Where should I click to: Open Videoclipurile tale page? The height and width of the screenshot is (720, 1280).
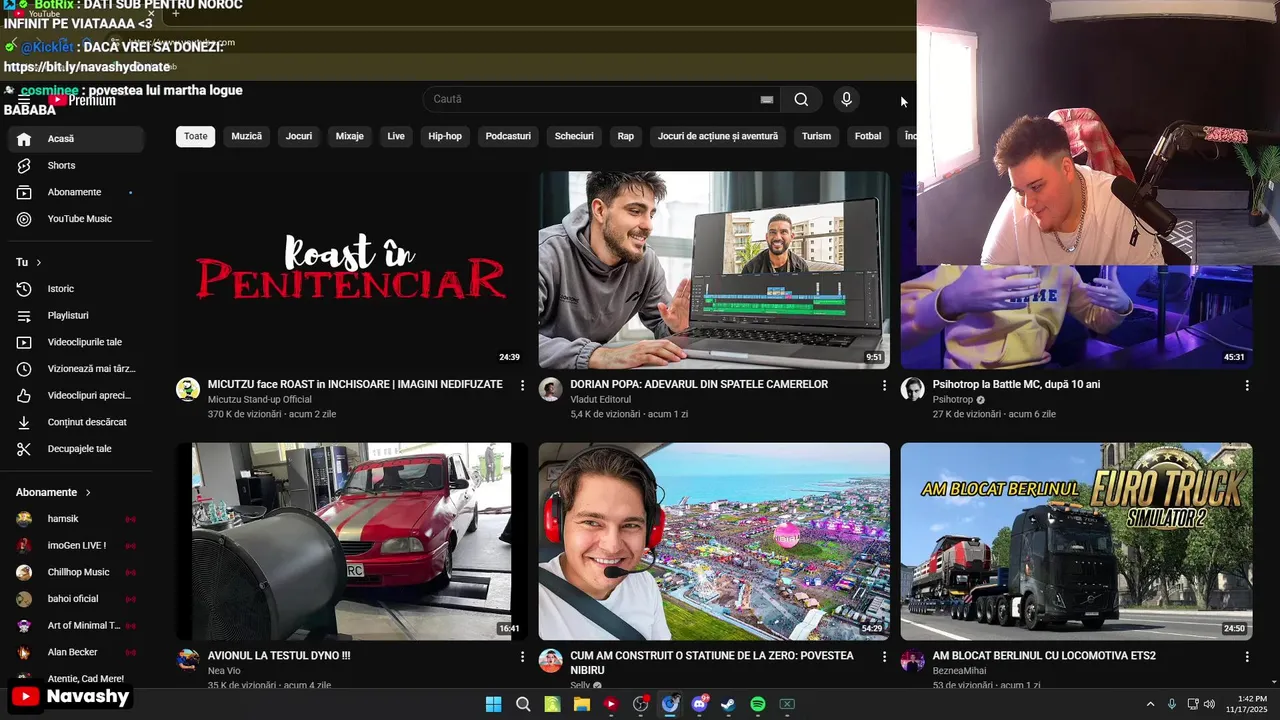pos(76,342)
